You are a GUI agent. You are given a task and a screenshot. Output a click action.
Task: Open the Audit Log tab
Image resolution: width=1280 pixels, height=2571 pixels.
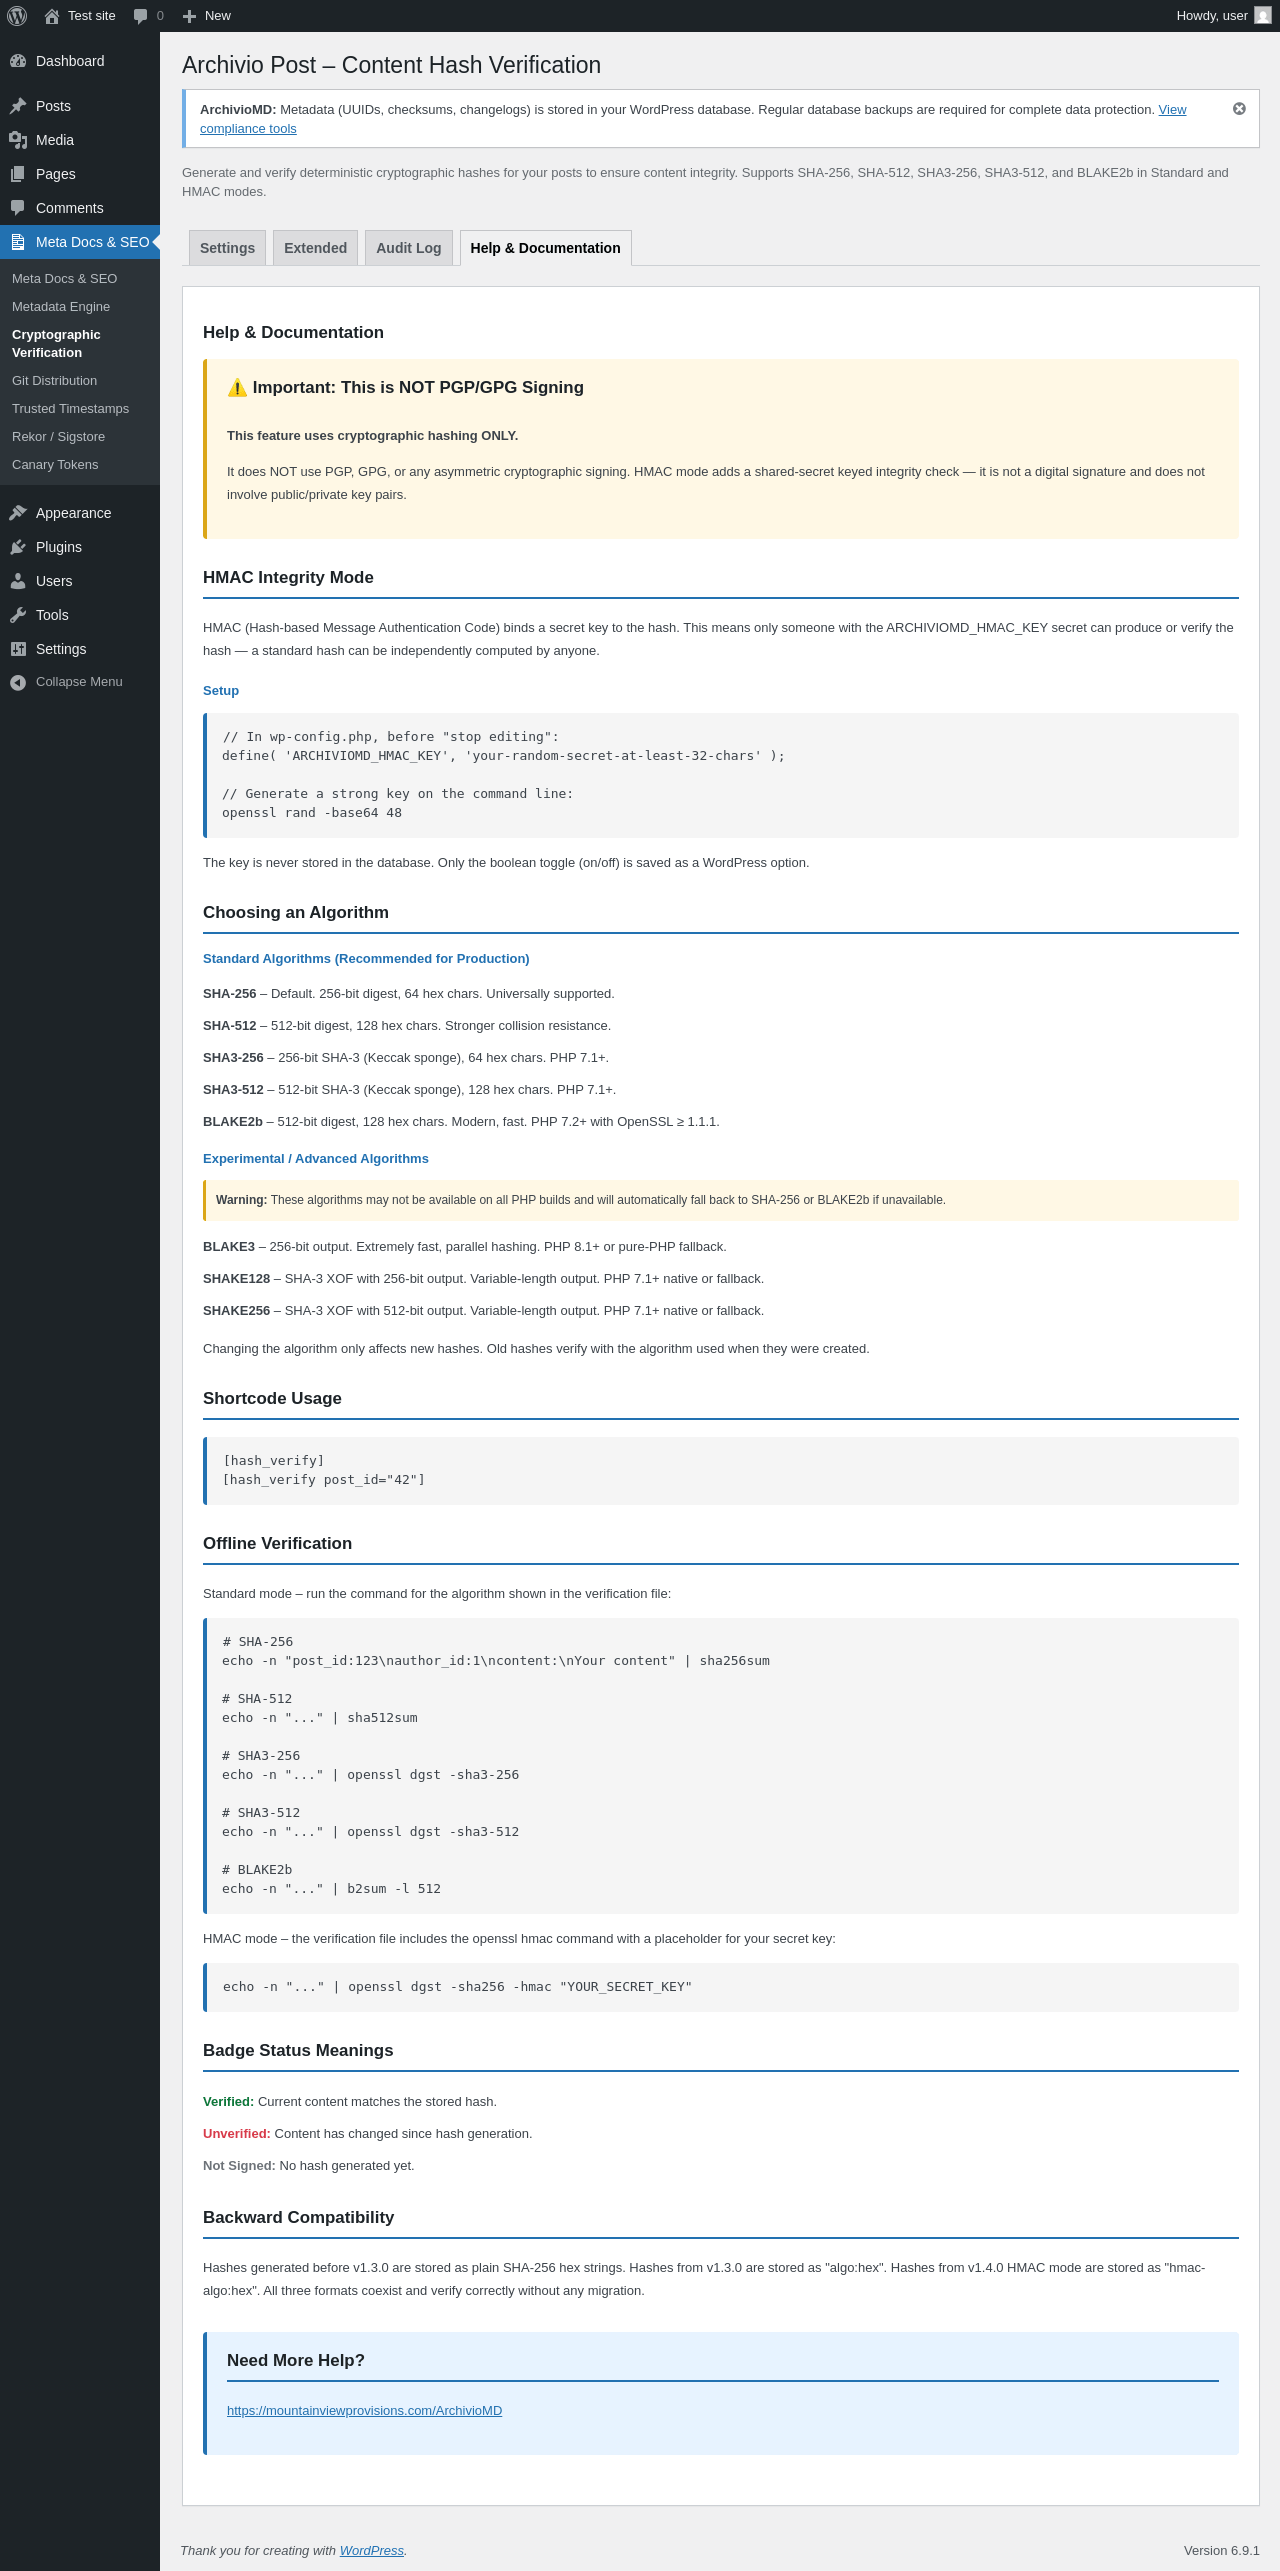[408, 248]
